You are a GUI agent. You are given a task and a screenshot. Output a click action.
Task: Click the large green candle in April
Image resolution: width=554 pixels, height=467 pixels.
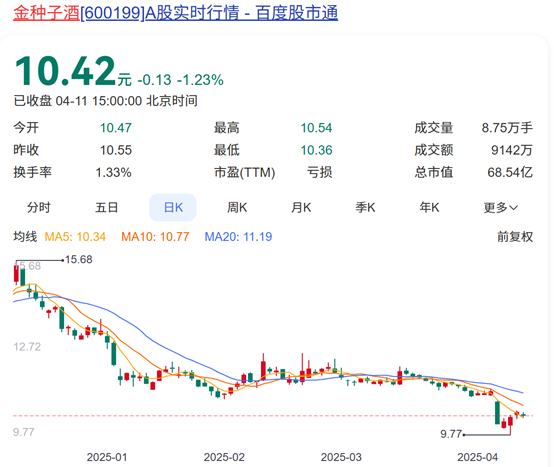(497, 413)
